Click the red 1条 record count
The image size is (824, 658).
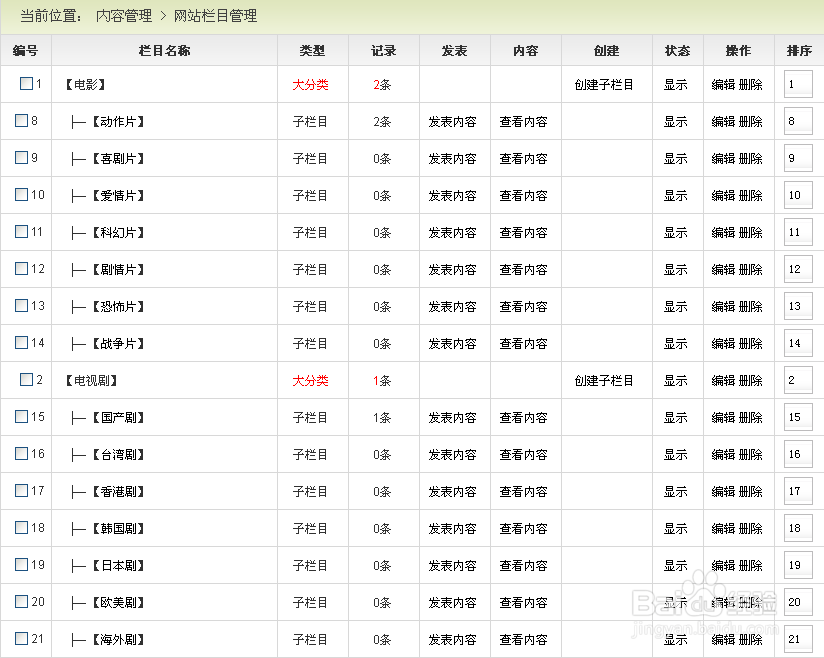pyautogui.click(x=382, y=381)
